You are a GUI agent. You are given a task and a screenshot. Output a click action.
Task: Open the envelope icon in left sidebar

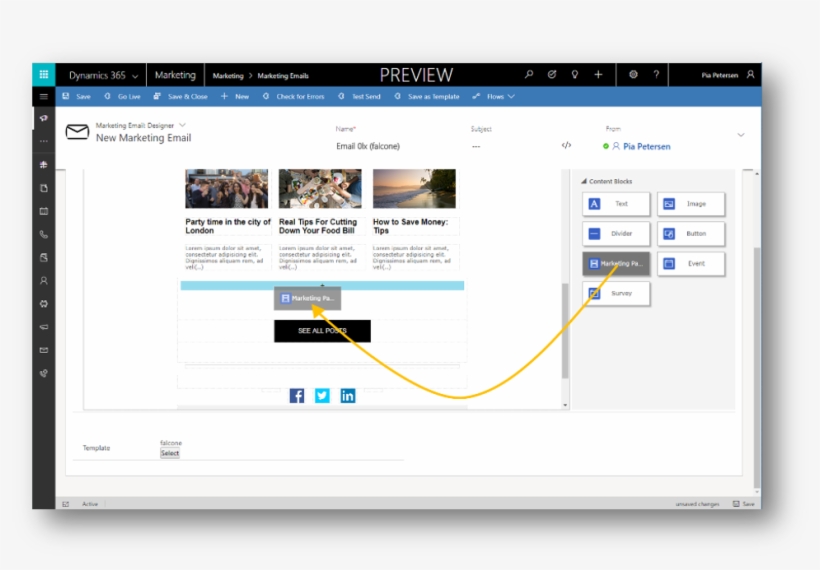(x=44, y=350)
